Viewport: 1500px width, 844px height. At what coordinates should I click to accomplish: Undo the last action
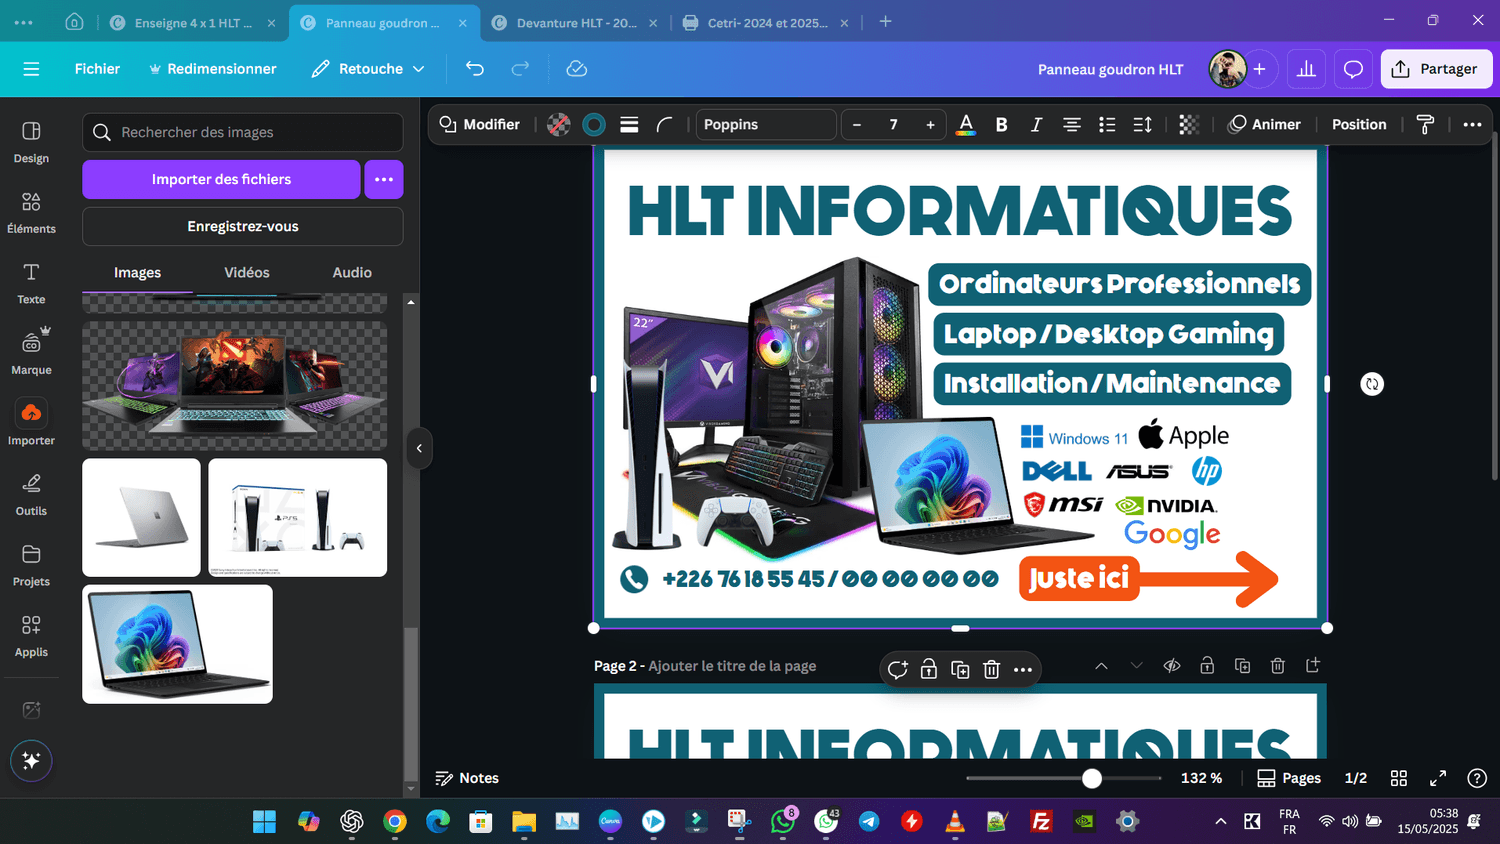(x=475, y=69)
